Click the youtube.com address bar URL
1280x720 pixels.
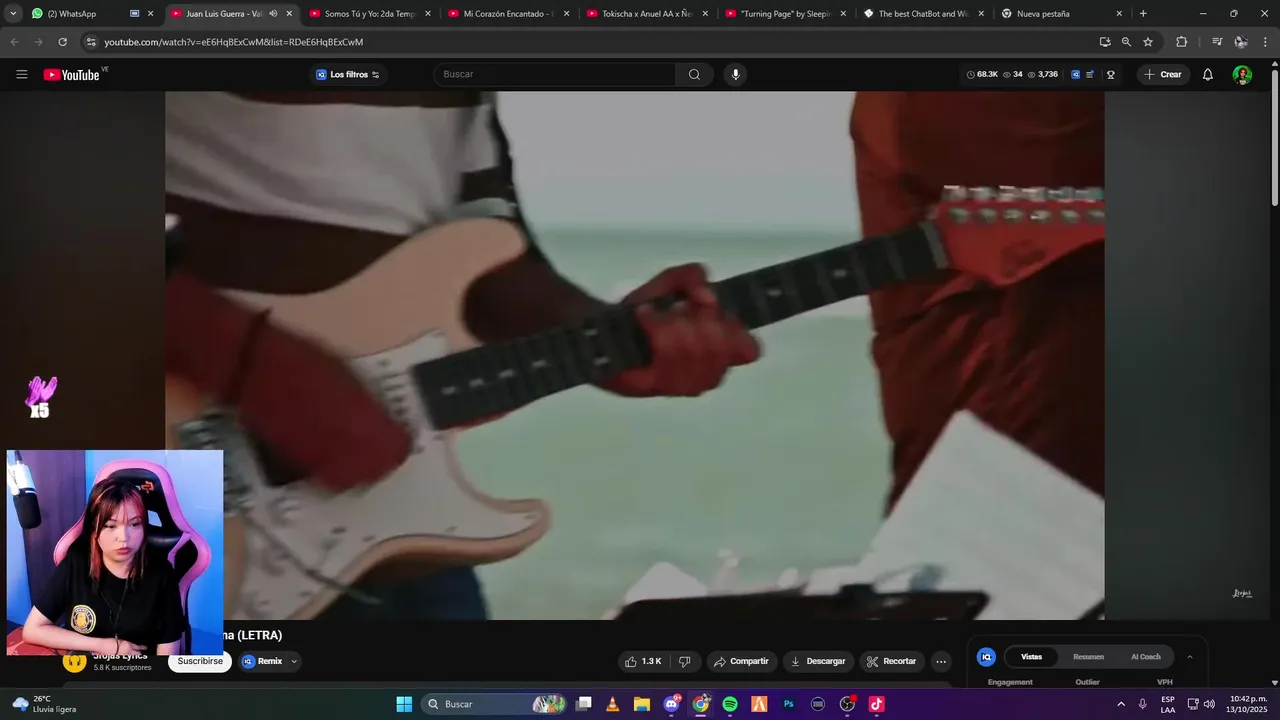(x=234, y=42)
